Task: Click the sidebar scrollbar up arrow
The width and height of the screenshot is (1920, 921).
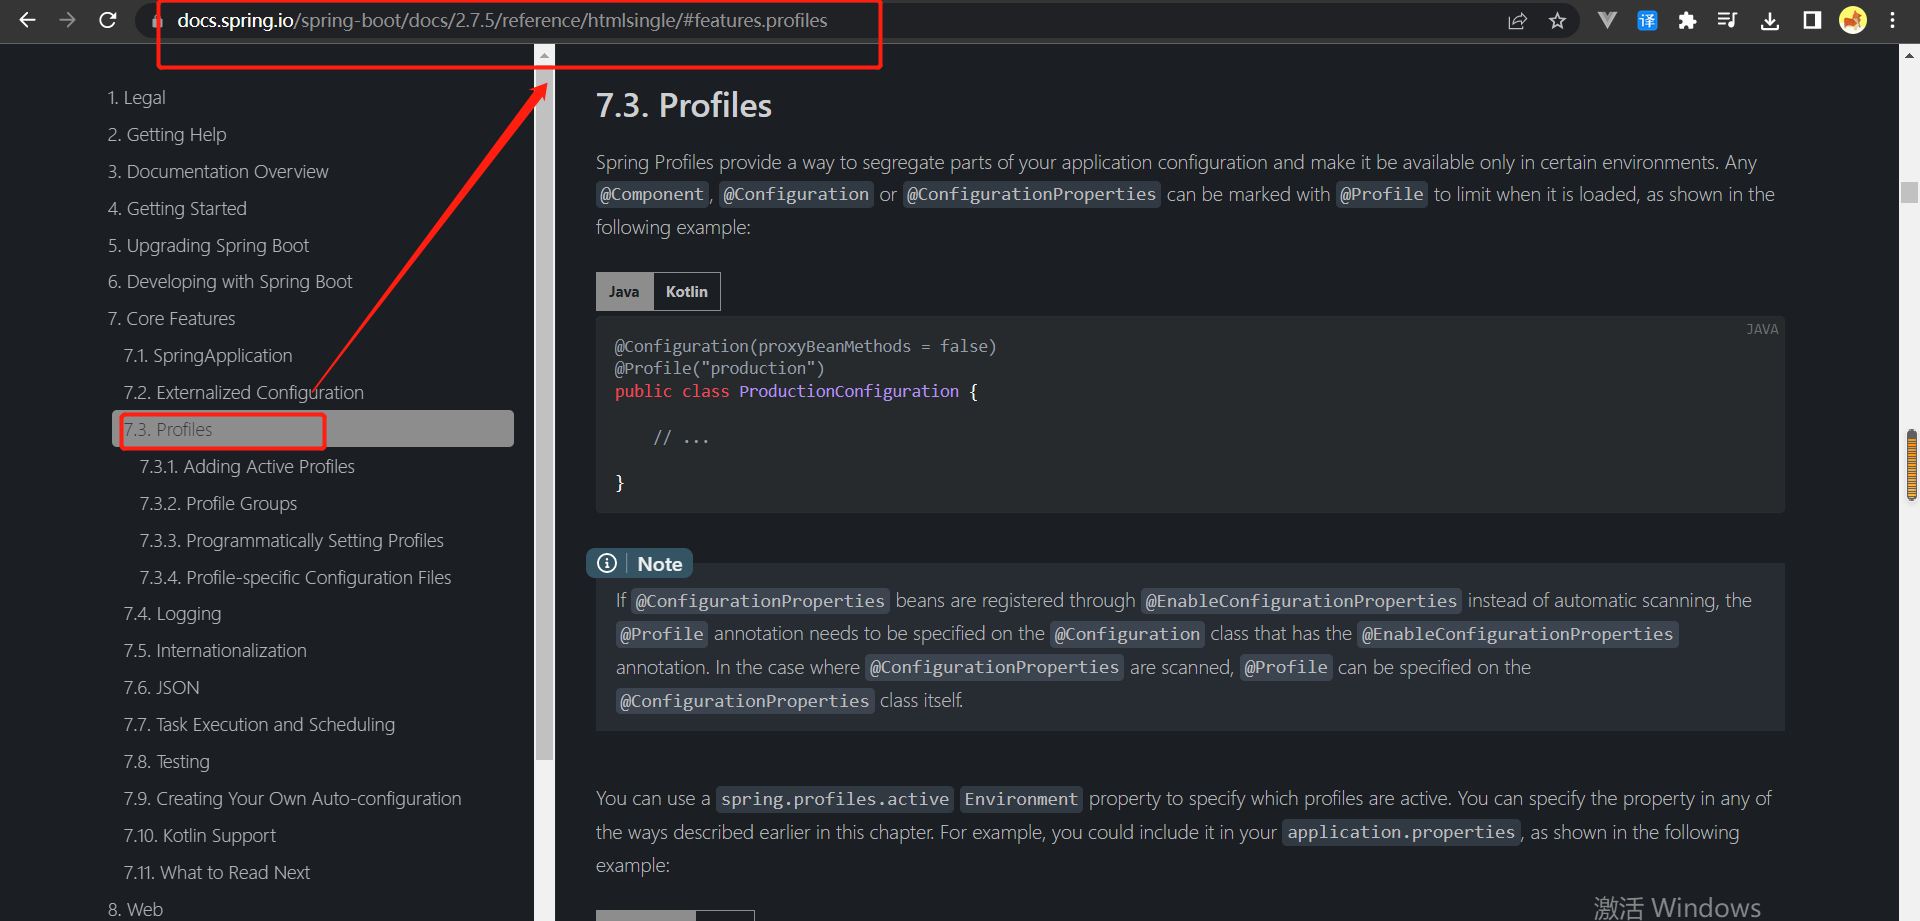Action: [544, 56]
